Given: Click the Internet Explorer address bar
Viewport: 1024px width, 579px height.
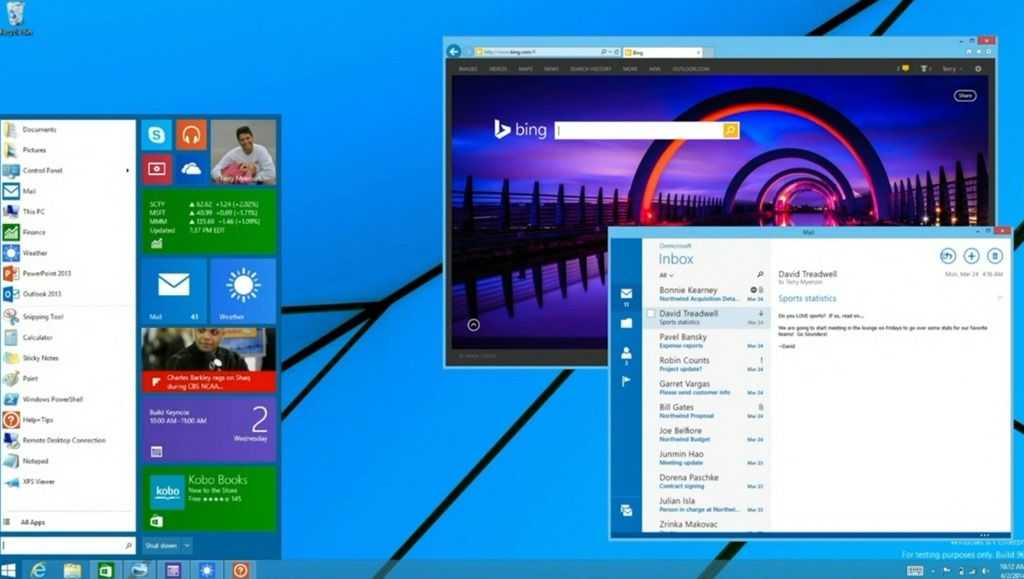Looking at the screenshot, I should pyautogui.click(x=538, y=52).
